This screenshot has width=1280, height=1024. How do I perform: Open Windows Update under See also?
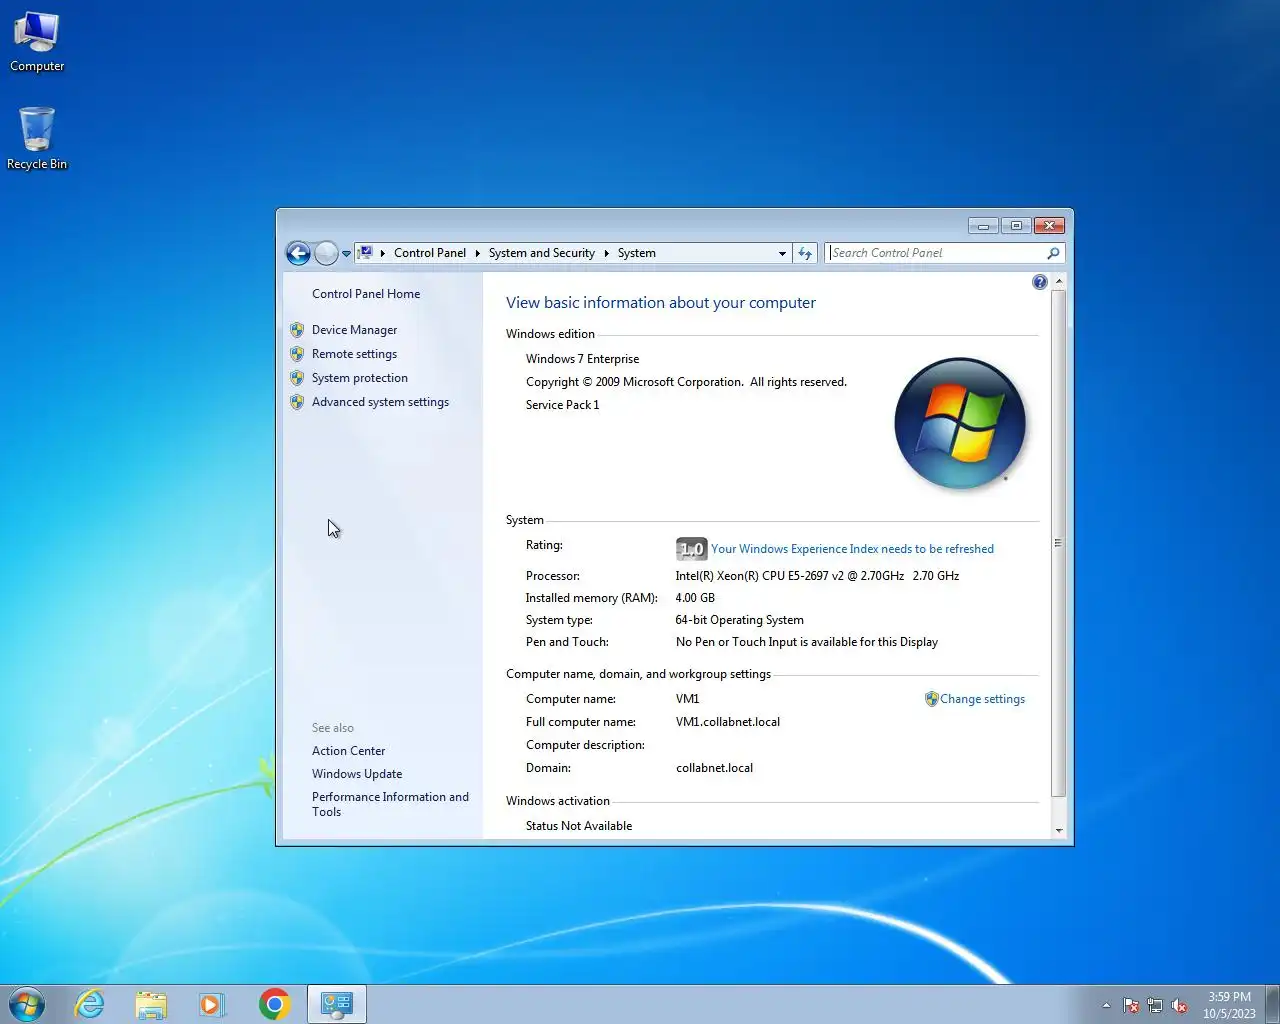[357, 774]
